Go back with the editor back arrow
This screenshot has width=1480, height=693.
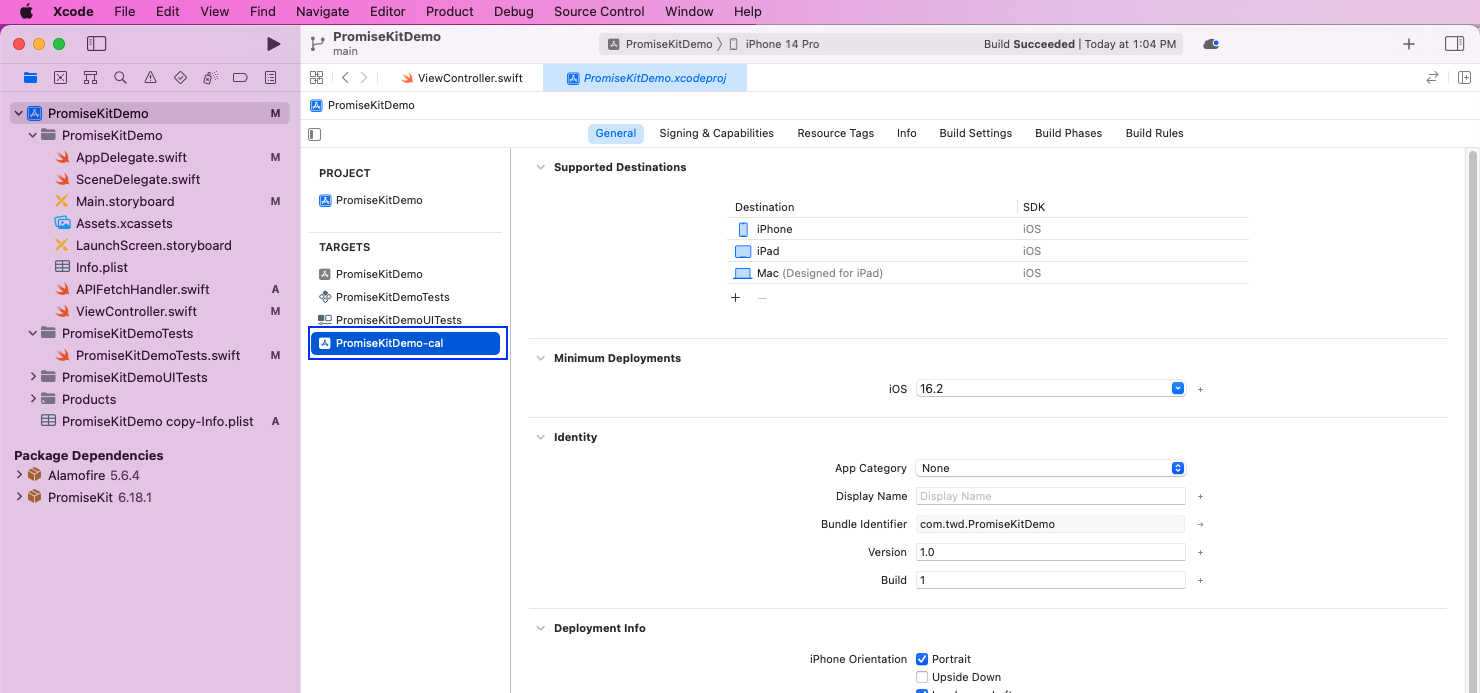tap(345, 78)
